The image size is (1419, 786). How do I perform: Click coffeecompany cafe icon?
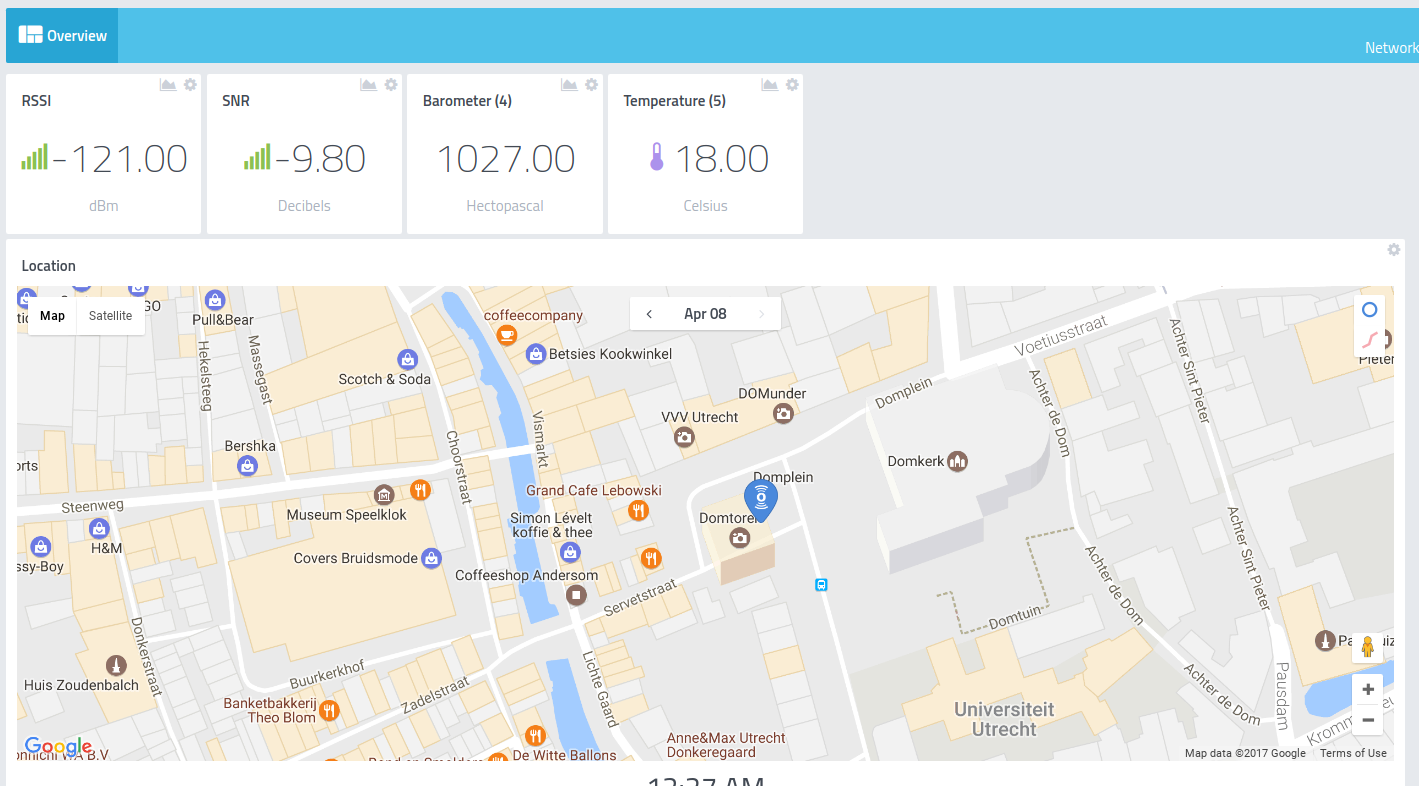pos(508,334)
